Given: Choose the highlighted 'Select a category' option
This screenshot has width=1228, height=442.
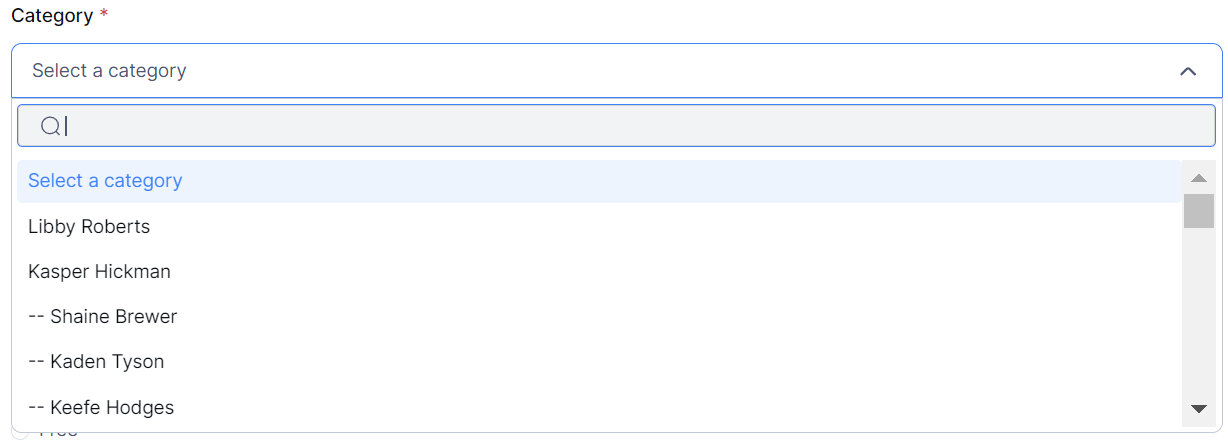Looking at the screenshot, I should (105, 181).
